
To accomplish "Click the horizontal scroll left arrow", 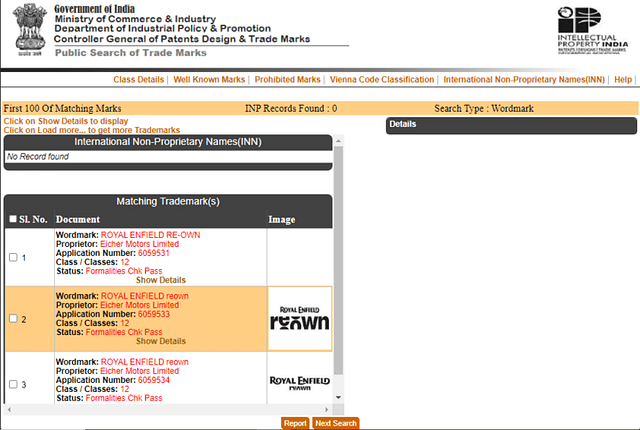I will point(9,410).
